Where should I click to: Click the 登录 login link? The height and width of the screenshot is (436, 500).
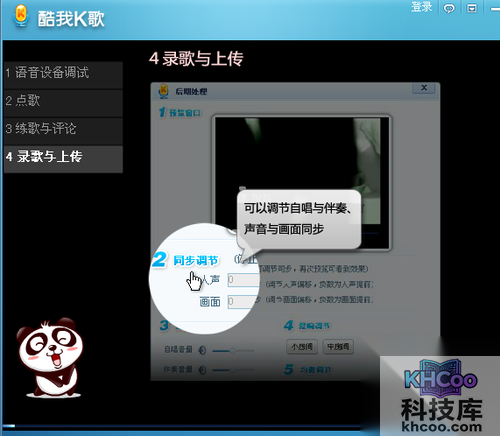point(421,7)
